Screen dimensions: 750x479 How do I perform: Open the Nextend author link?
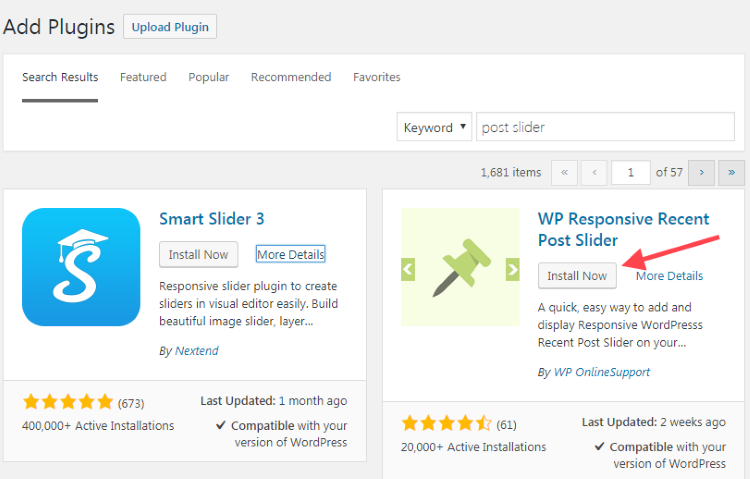(197, 351)
